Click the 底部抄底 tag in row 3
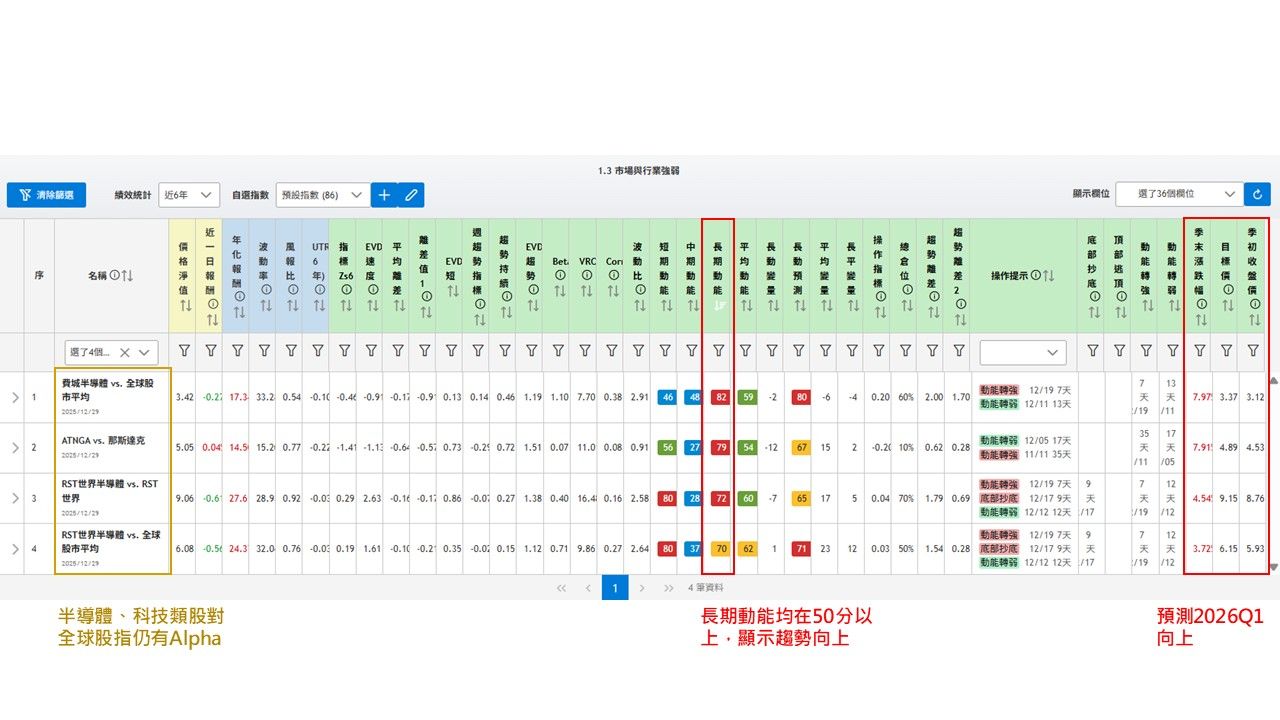The image size is (1280, 720). point(999,497)
